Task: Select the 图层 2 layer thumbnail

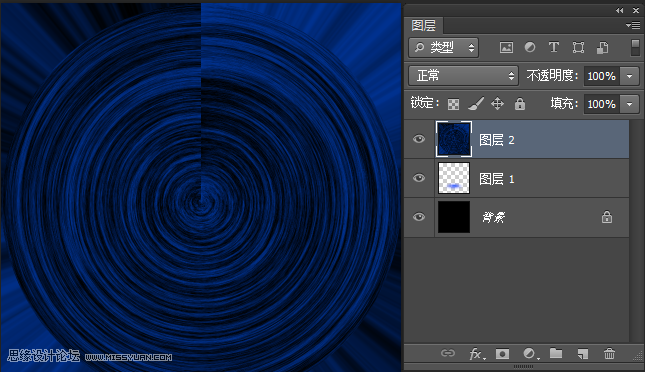Action: click(454, 139)
